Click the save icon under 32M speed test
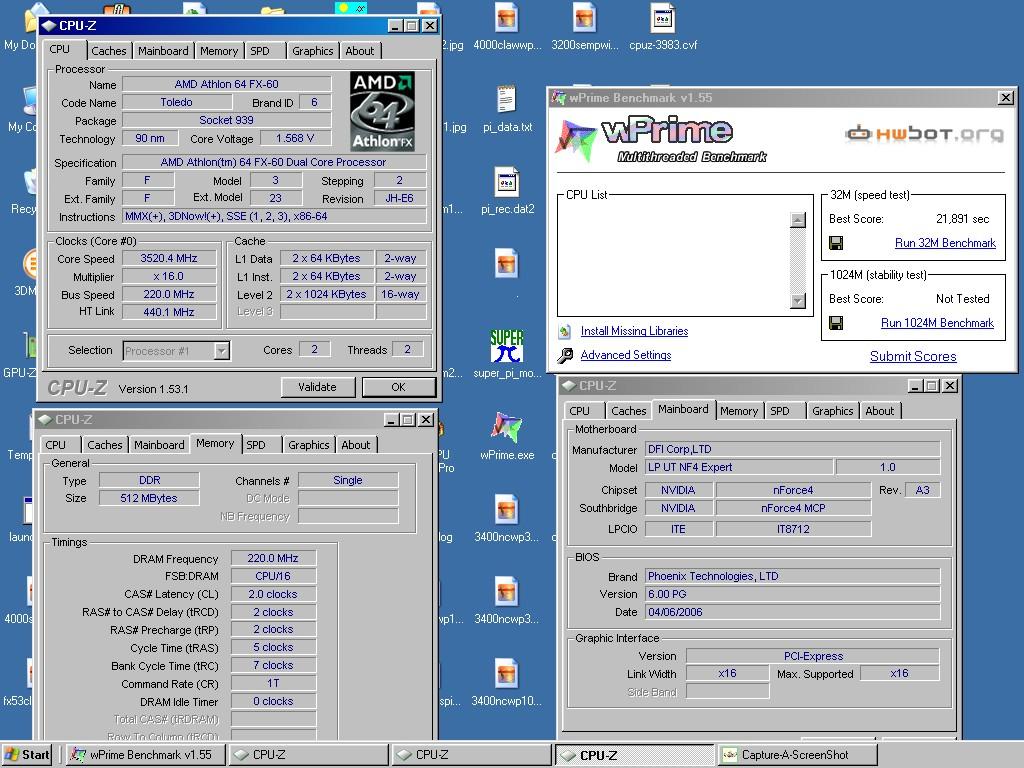 click(x=836, y=243)
